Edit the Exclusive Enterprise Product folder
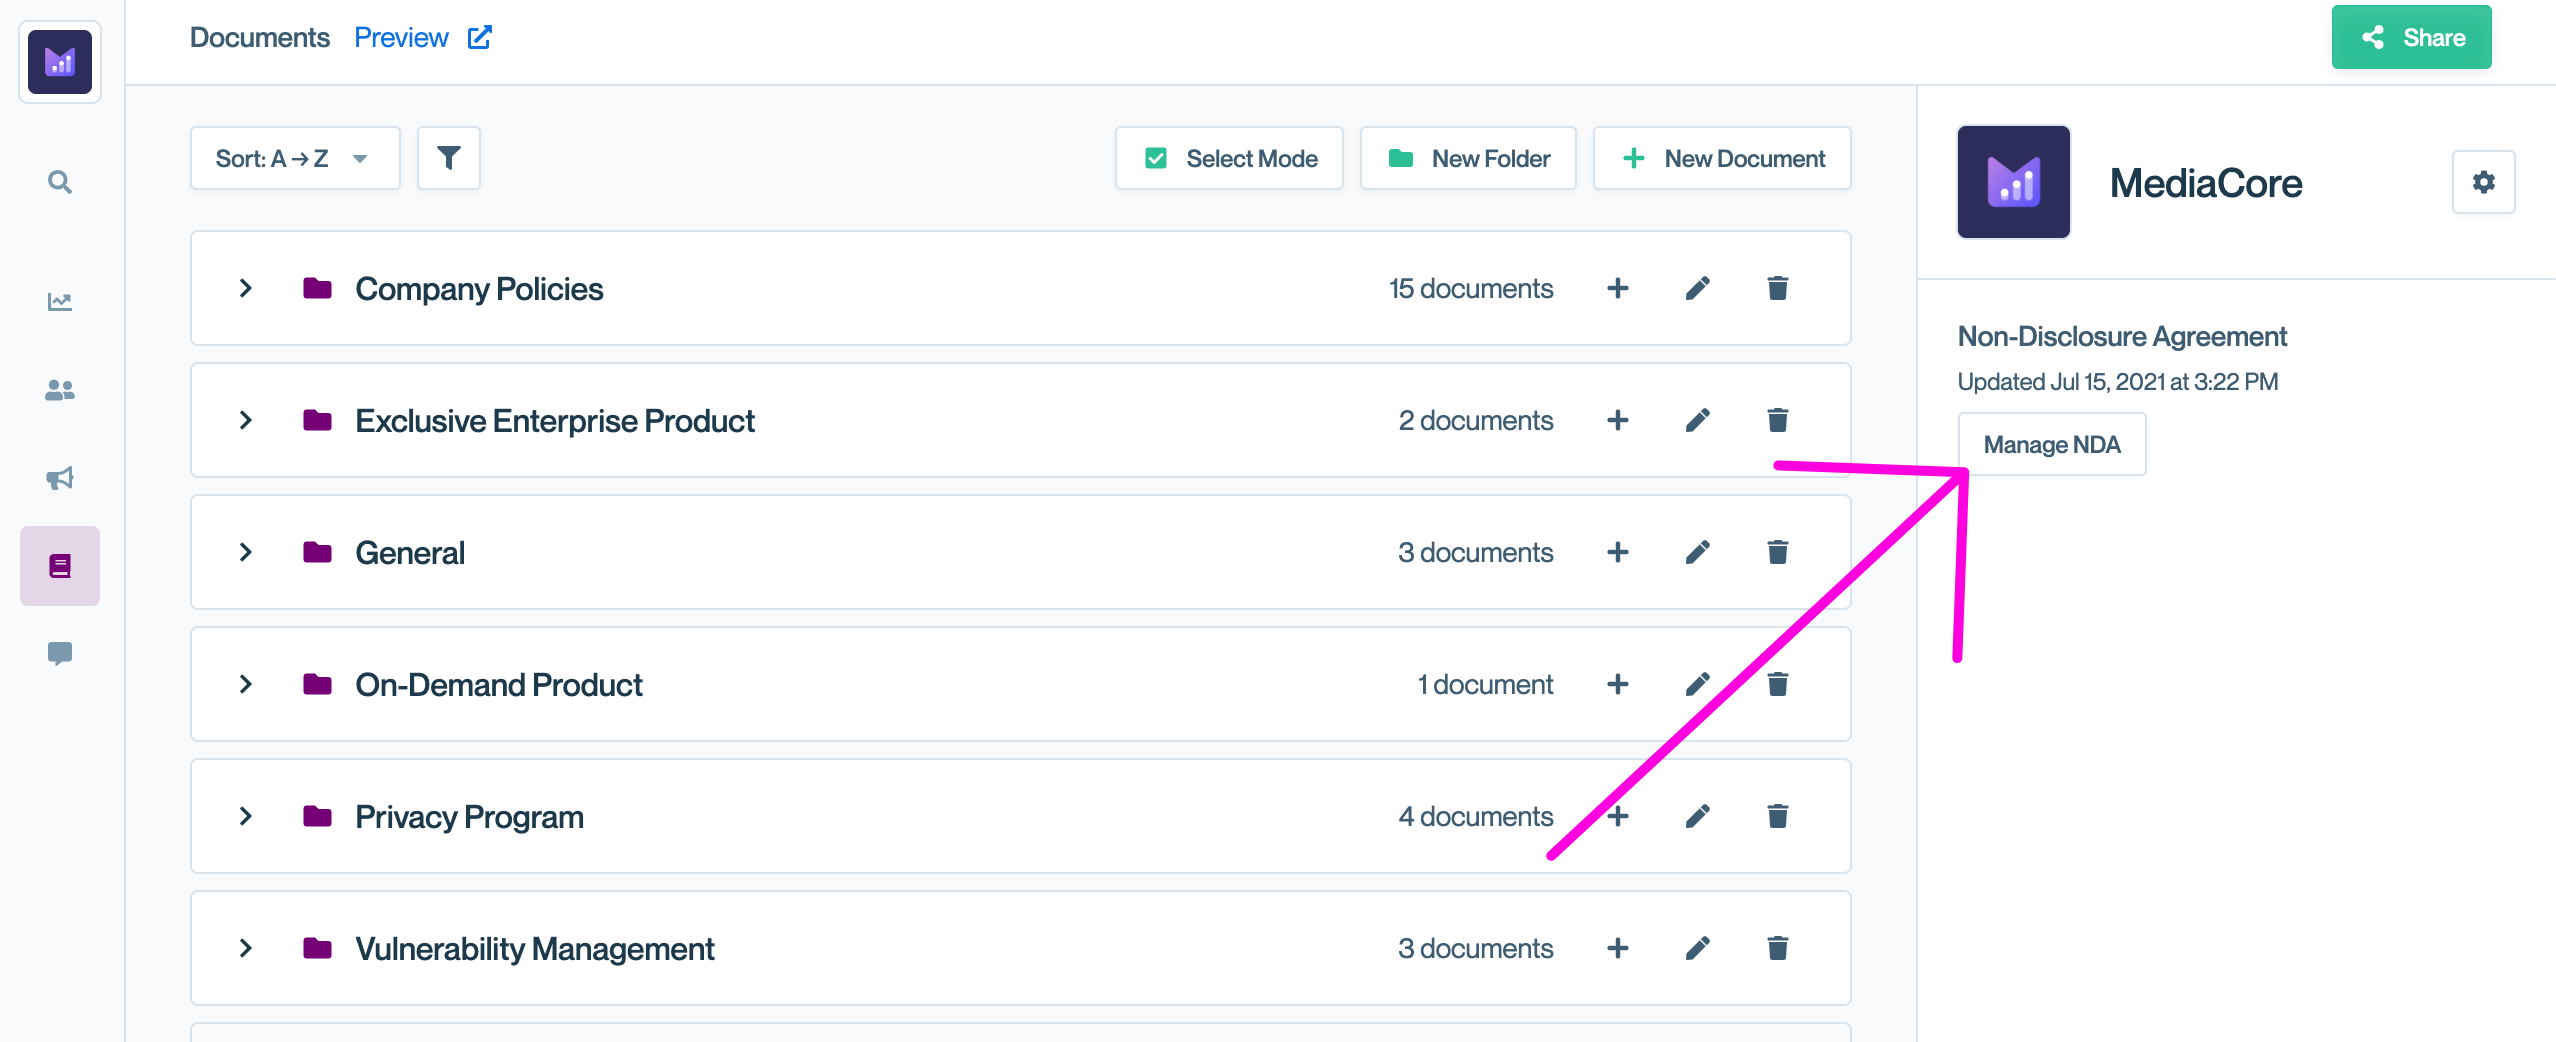Screen dimensions: 2556x1042 tap(1698, 420)
